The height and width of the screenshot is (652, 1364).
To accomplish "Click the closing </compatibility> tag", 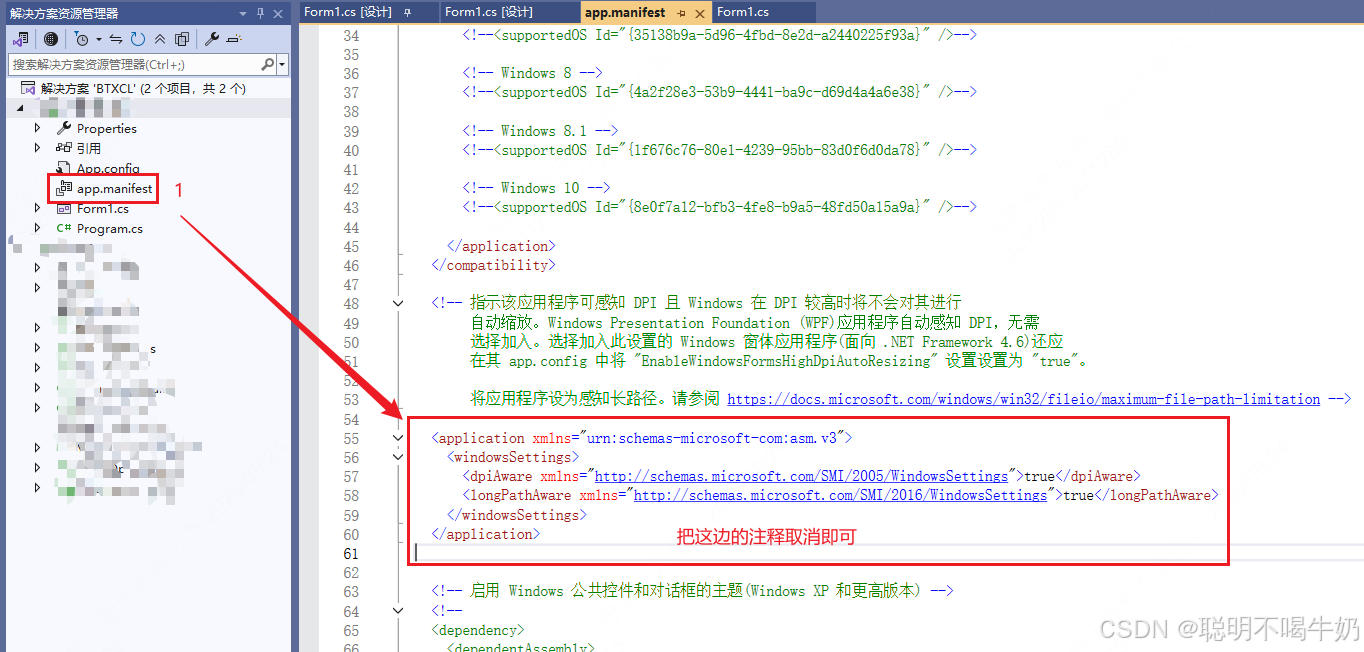I will 493,265.
